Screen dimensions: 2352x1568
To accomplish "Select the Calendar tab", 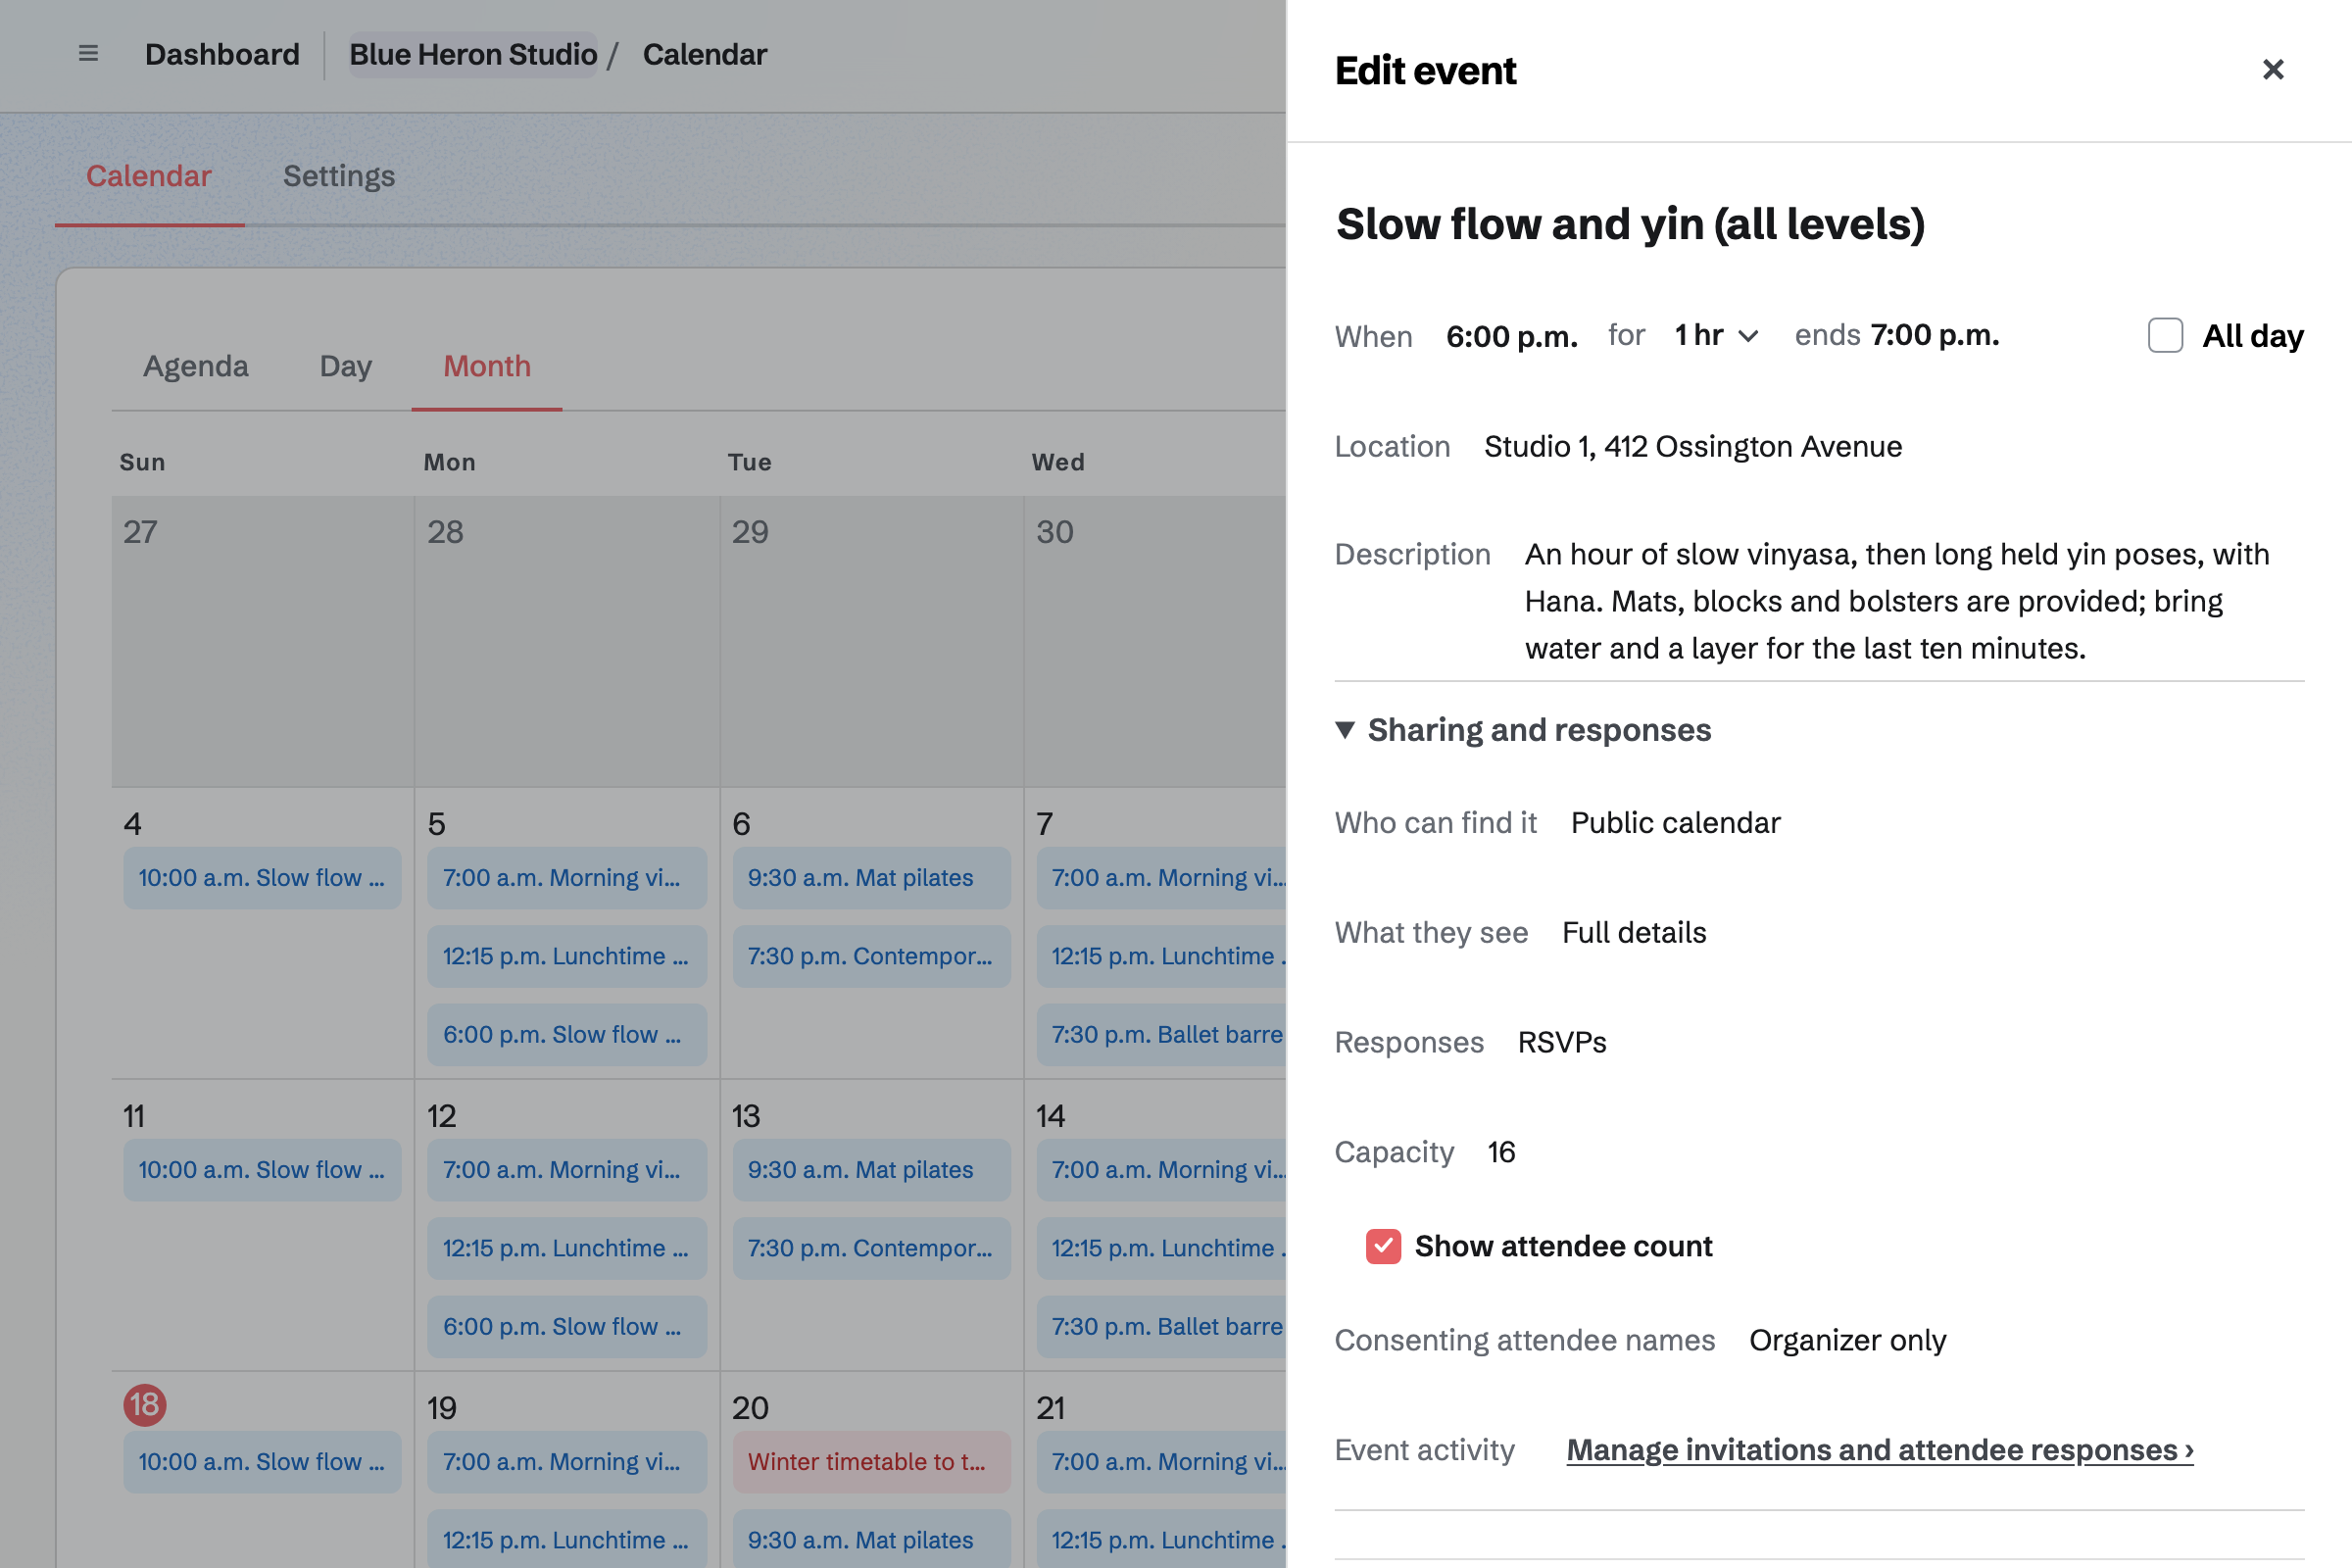I will tap(149, 176).
